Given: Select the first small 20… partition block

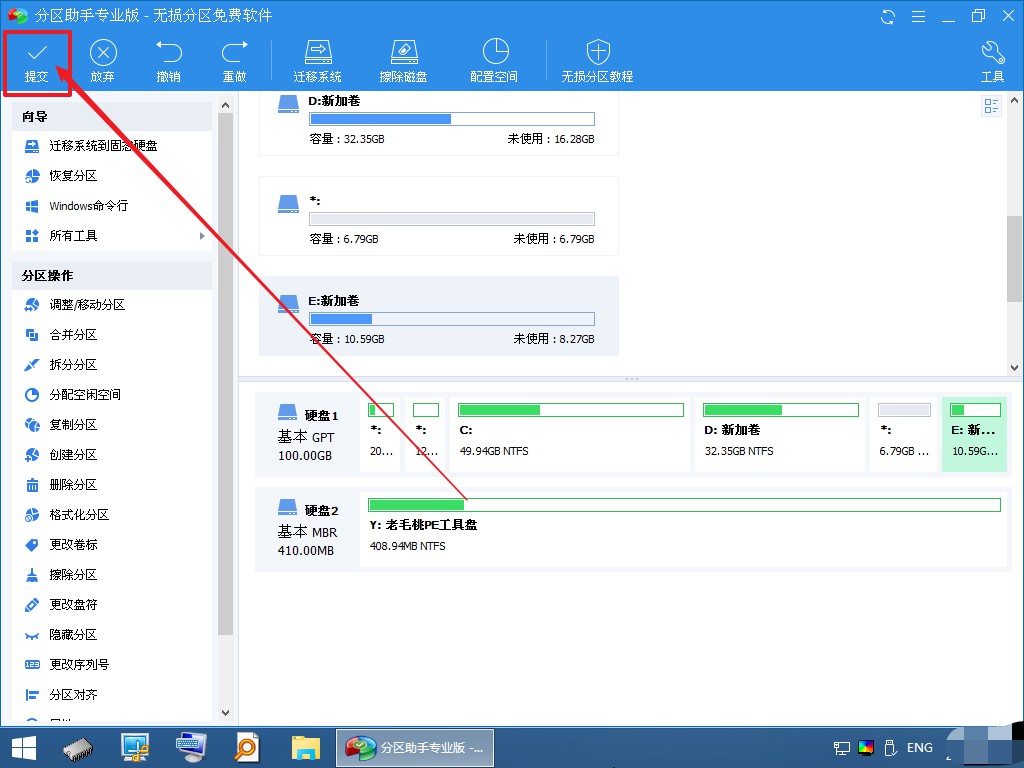Looking at the screenshot, I should click(380, 434).
